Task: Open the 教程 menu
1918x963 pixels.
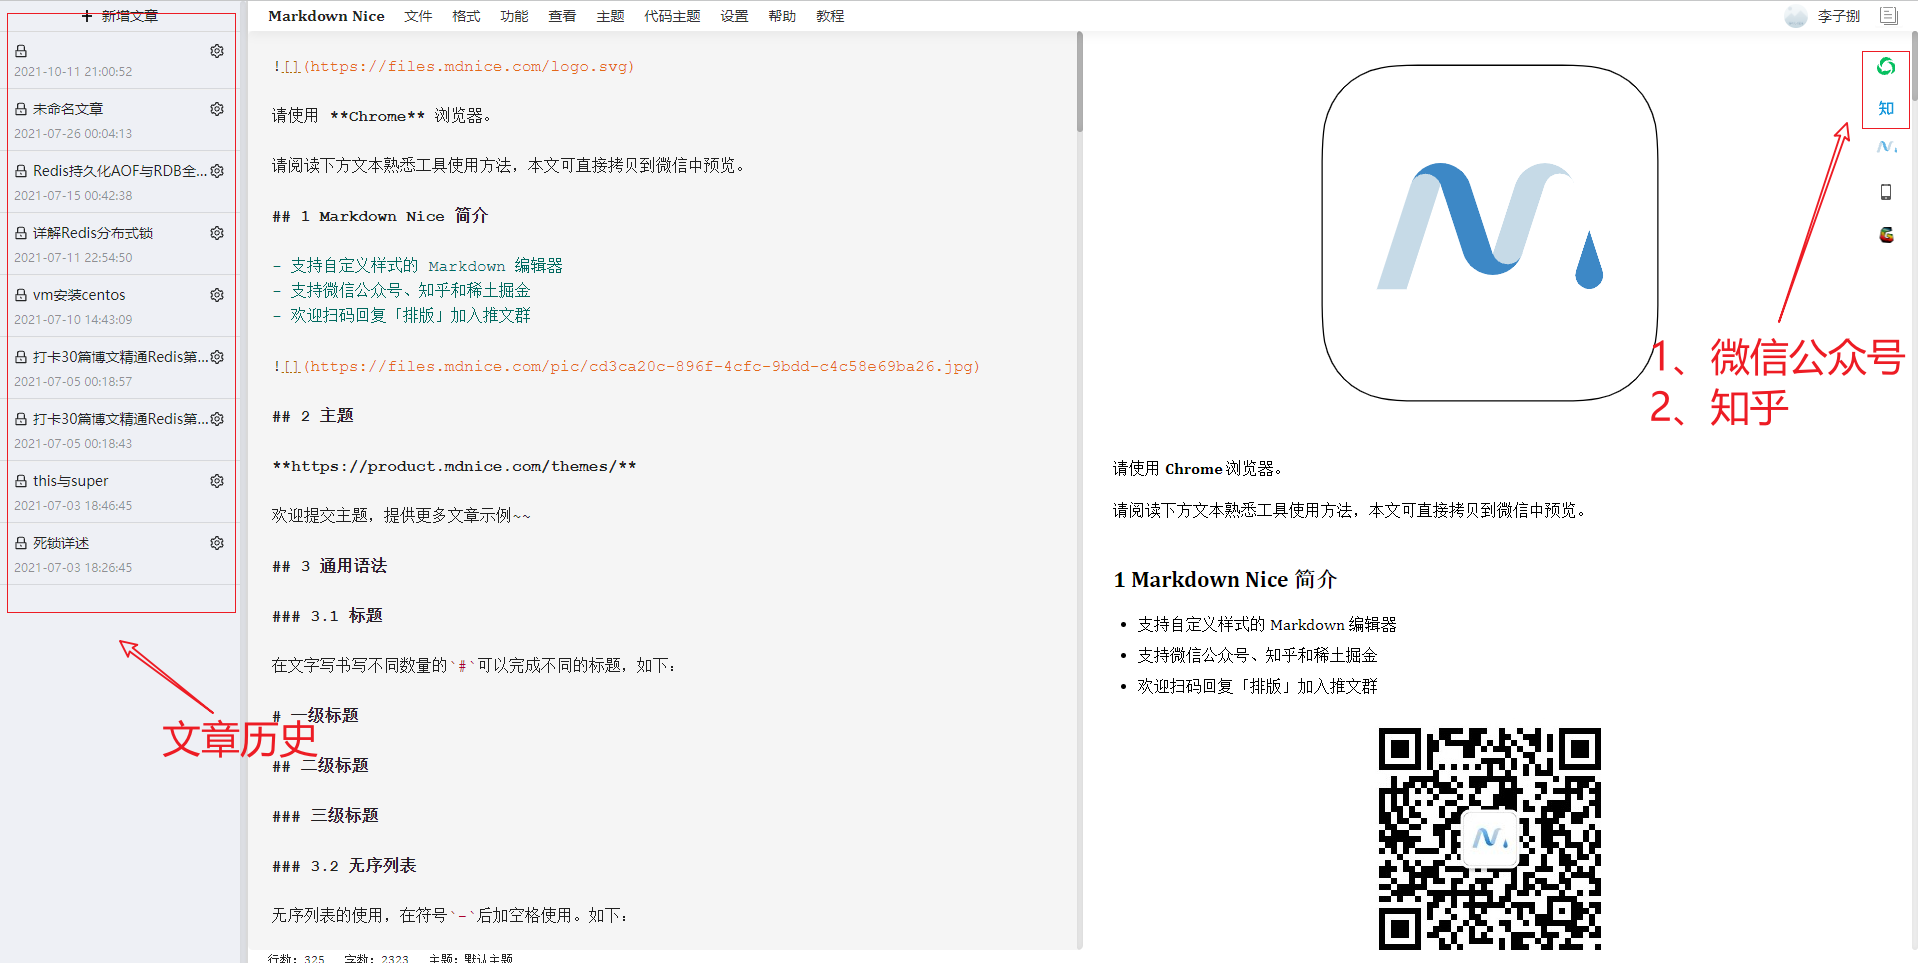Action: pyautogui.click(x=830, y=16)
